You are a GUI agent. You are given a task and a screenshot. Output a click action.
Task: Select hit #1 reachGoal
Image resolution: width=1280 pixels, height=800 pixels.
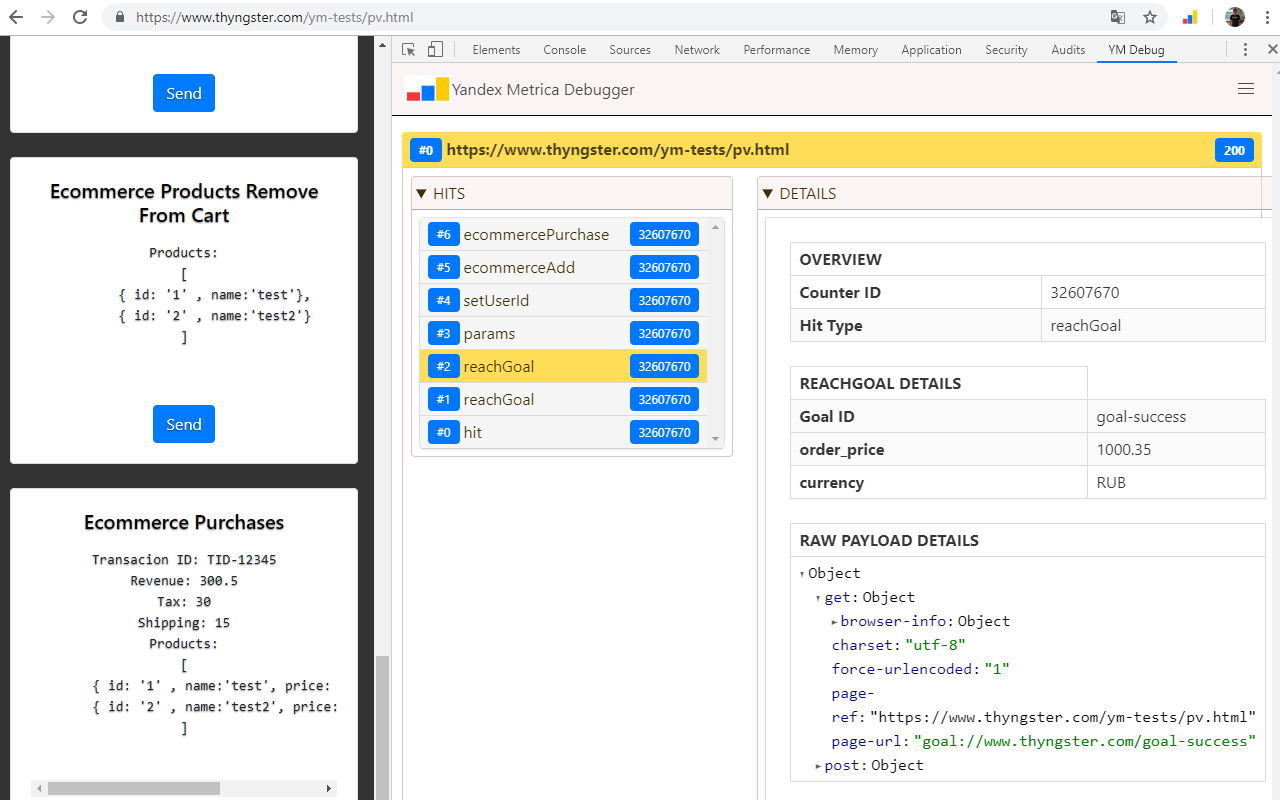click(563, 399)
